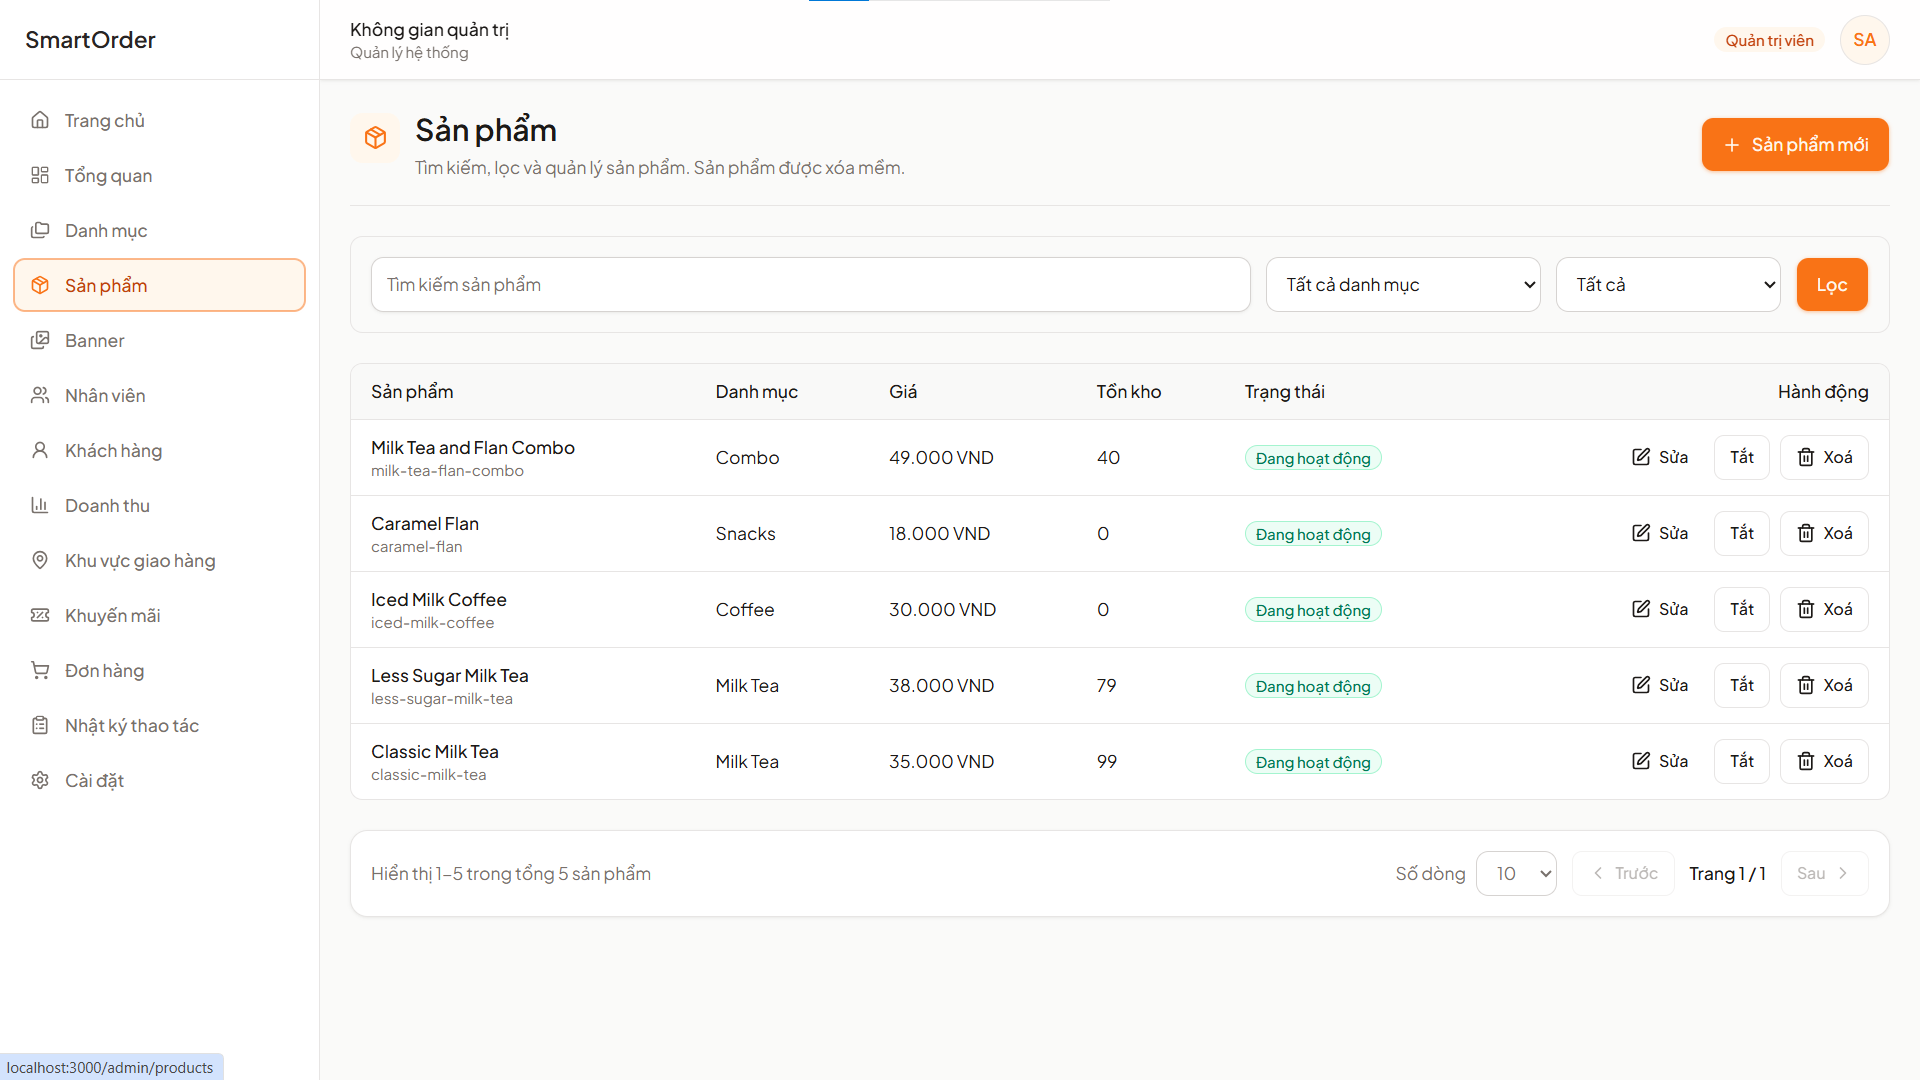
Task: Click the Doanh thu chart icon
Action: click(40, 505)
